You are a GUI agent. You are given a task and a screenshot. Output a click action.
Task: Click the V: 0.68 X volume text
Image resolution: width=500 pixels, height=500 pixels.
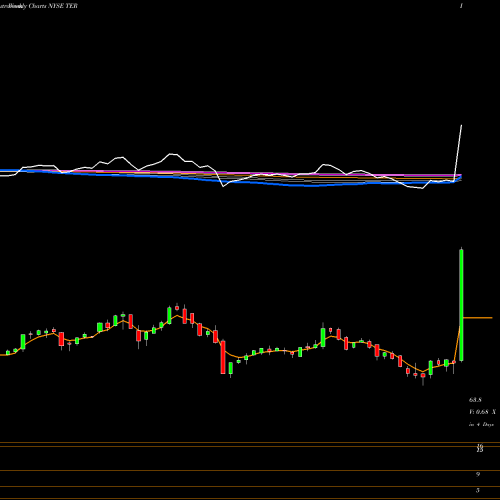coord(482,412)
